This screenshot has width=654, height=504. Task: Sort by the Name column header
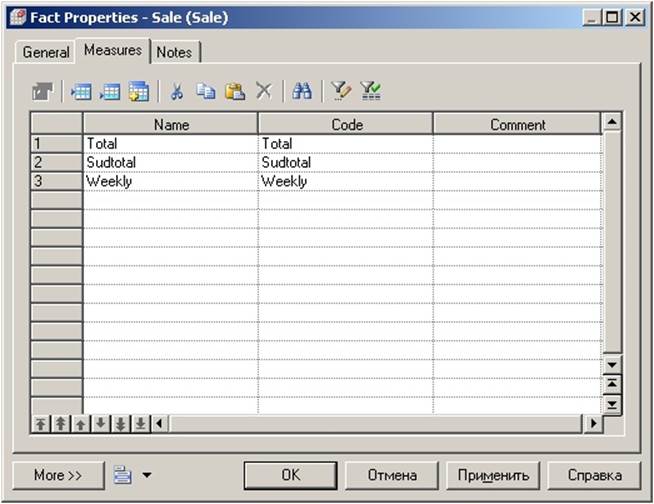pos(171,124)
